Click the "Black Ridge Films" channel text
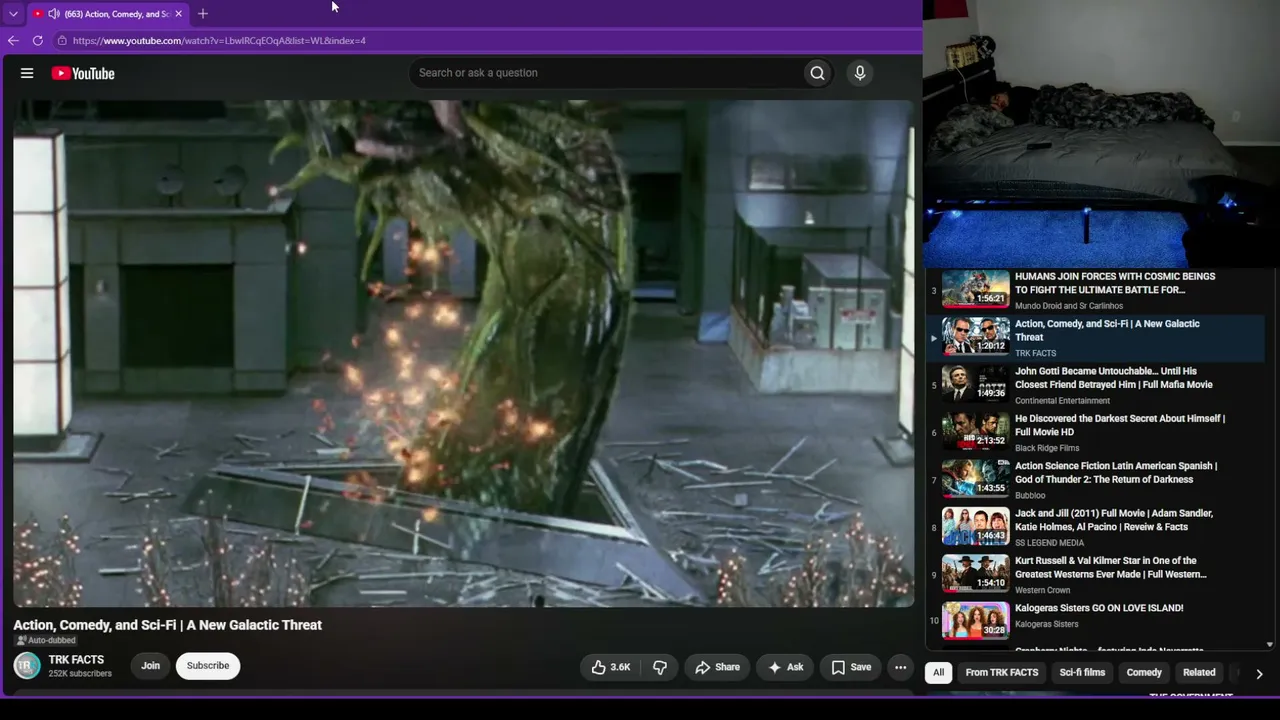This screenshot has height=720, width=1280. pyautogui.click(x=1047, y=448)
